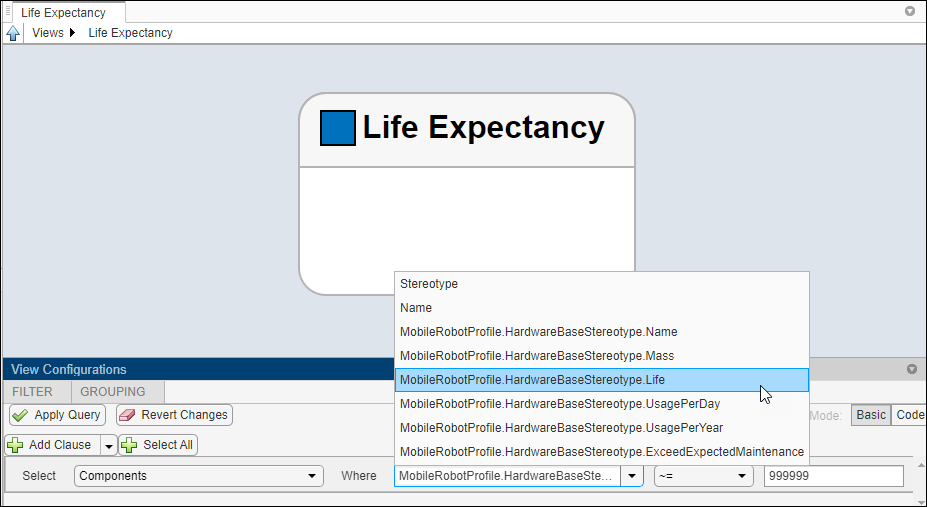Click the Add Clause button
Viewport: 927px width, 507px height.
coord(52,445)
